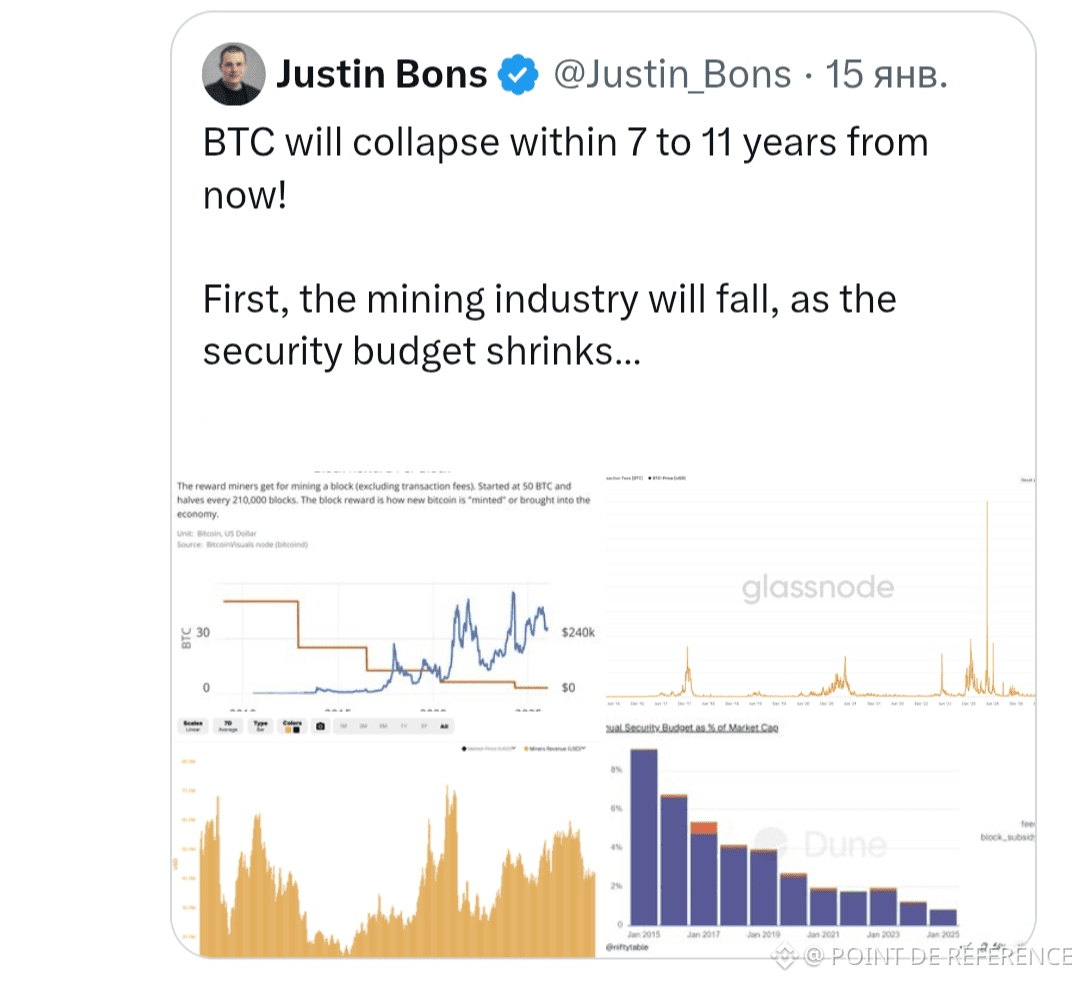The height and width of the screenshot is (981, 1080).
Task: Open the 7D Average selector
Action: click(228, 726)
